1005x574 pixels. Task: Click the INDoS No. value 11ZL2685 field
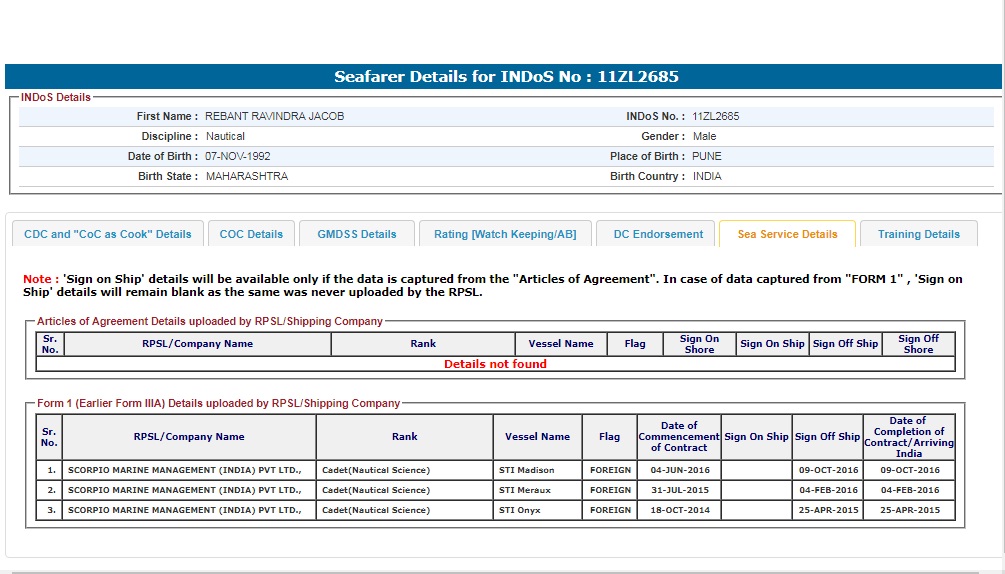pos(715,116)
